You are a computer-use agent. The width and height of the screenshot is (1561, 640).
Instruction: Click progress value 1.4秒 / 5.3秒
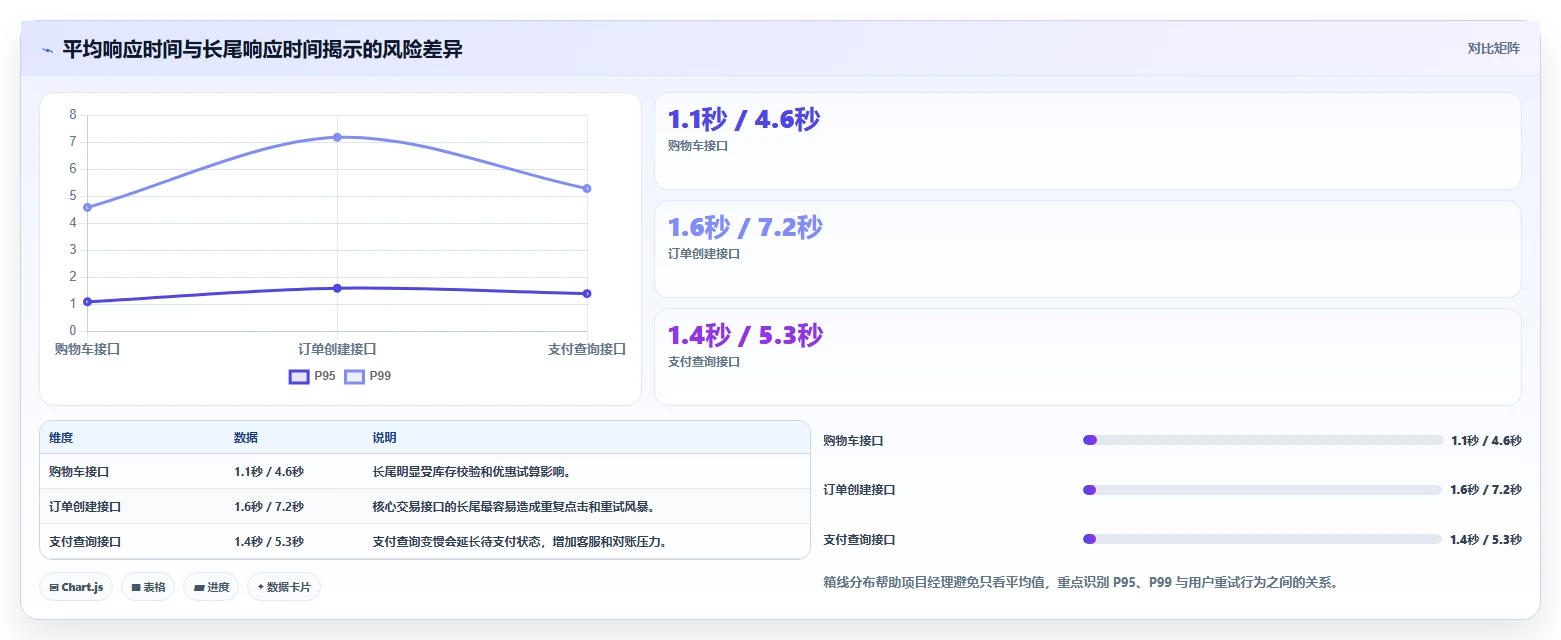point(1486,540)
